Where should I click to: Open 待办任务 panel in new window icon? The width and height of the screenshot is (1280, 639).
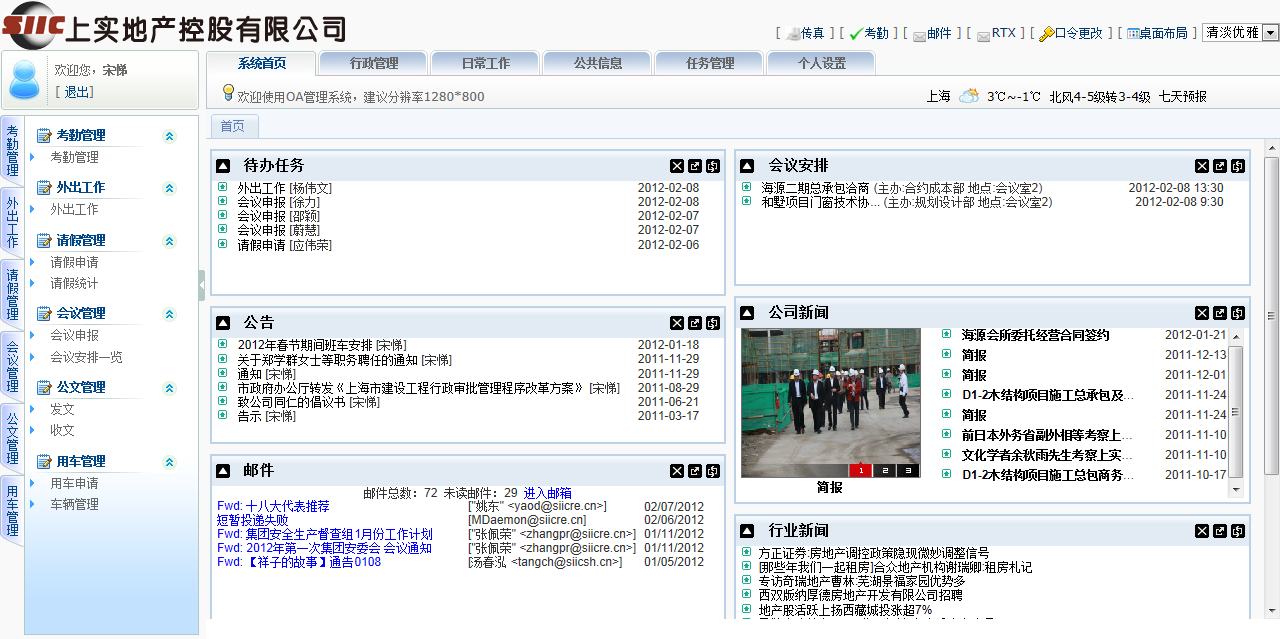[x=695, y=166]
